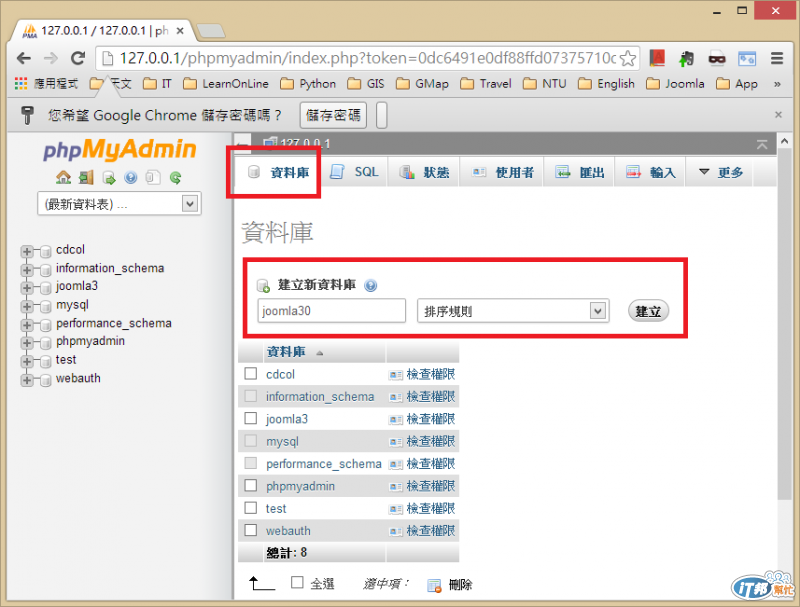Click 檢查權限 for test

point(431,508)
